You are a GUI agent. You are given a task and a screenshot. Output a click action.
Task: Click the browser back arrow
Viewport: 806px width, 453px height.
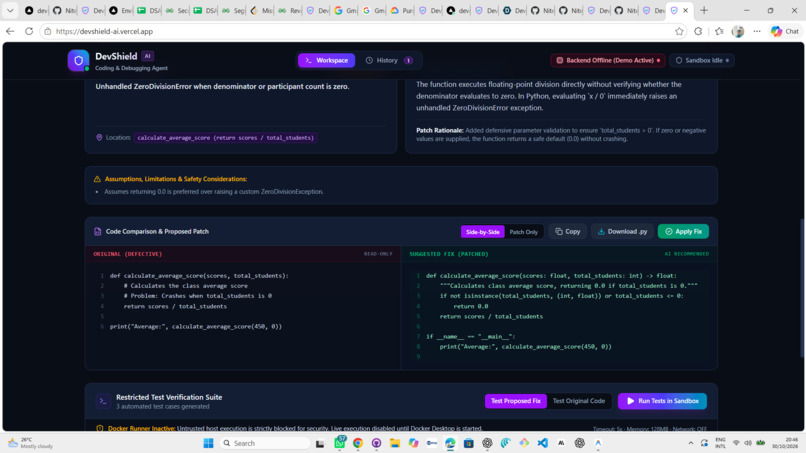point(10,31)
